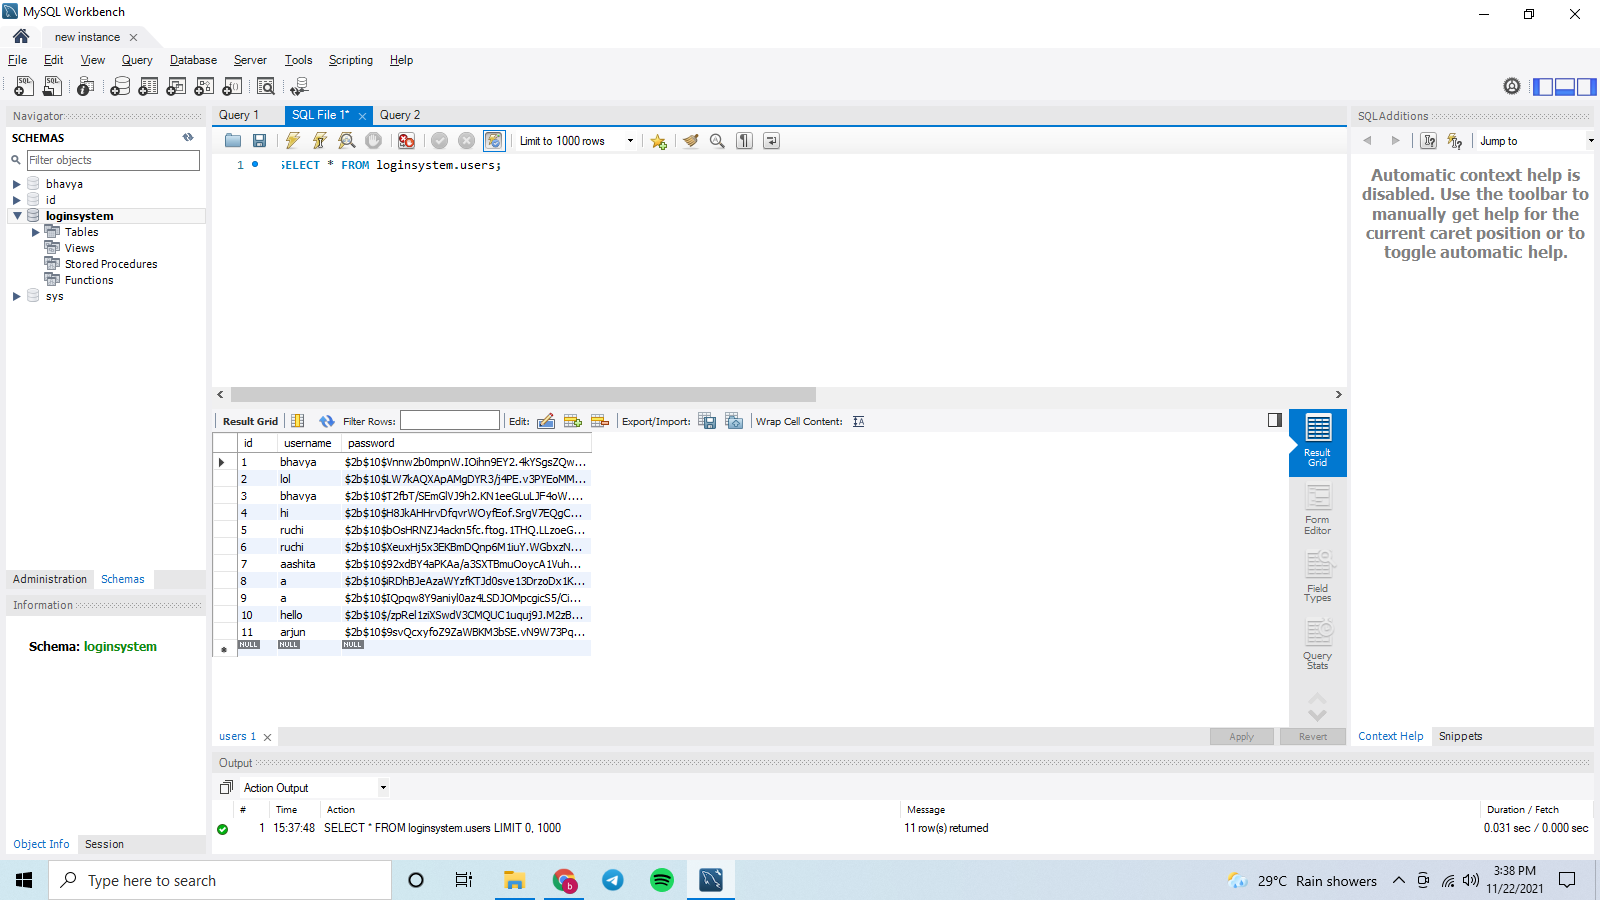Toggle the result panel side pane
Image resolution: width=1600 pixels, height=900 pixels.
(x=1275, y=420)
